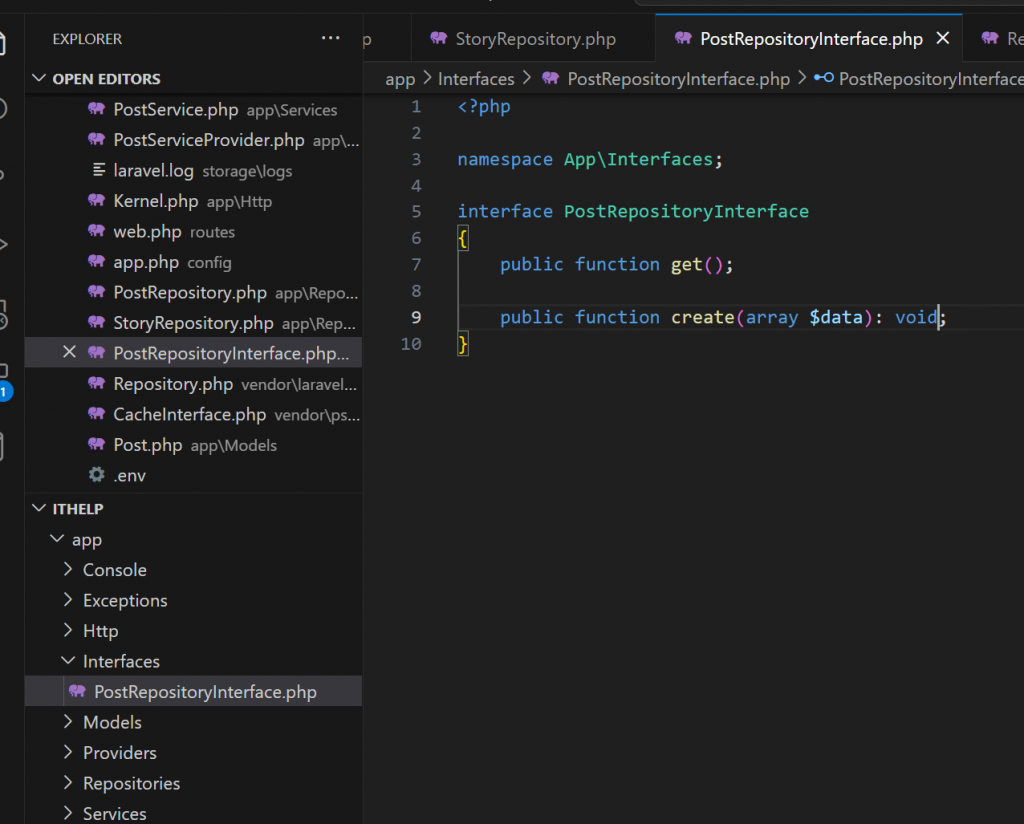This screenshot has height=824, width=1024.
Task: Expand the Services folder
Action: (68, 814)
